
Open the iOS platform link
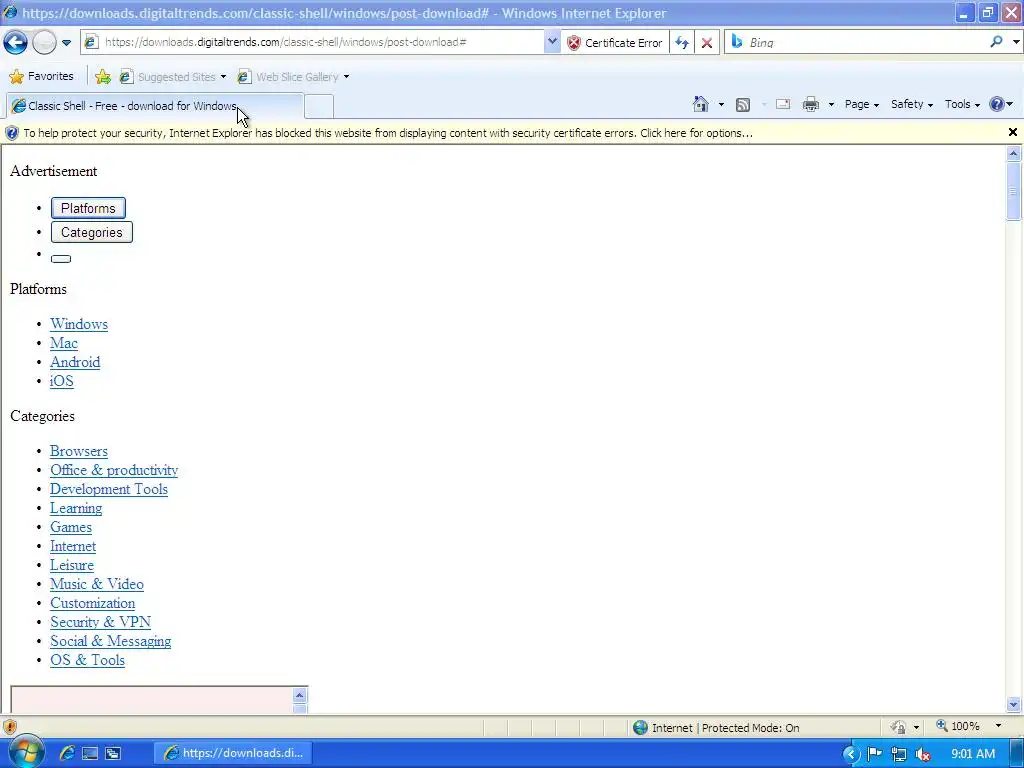[61, 381]
